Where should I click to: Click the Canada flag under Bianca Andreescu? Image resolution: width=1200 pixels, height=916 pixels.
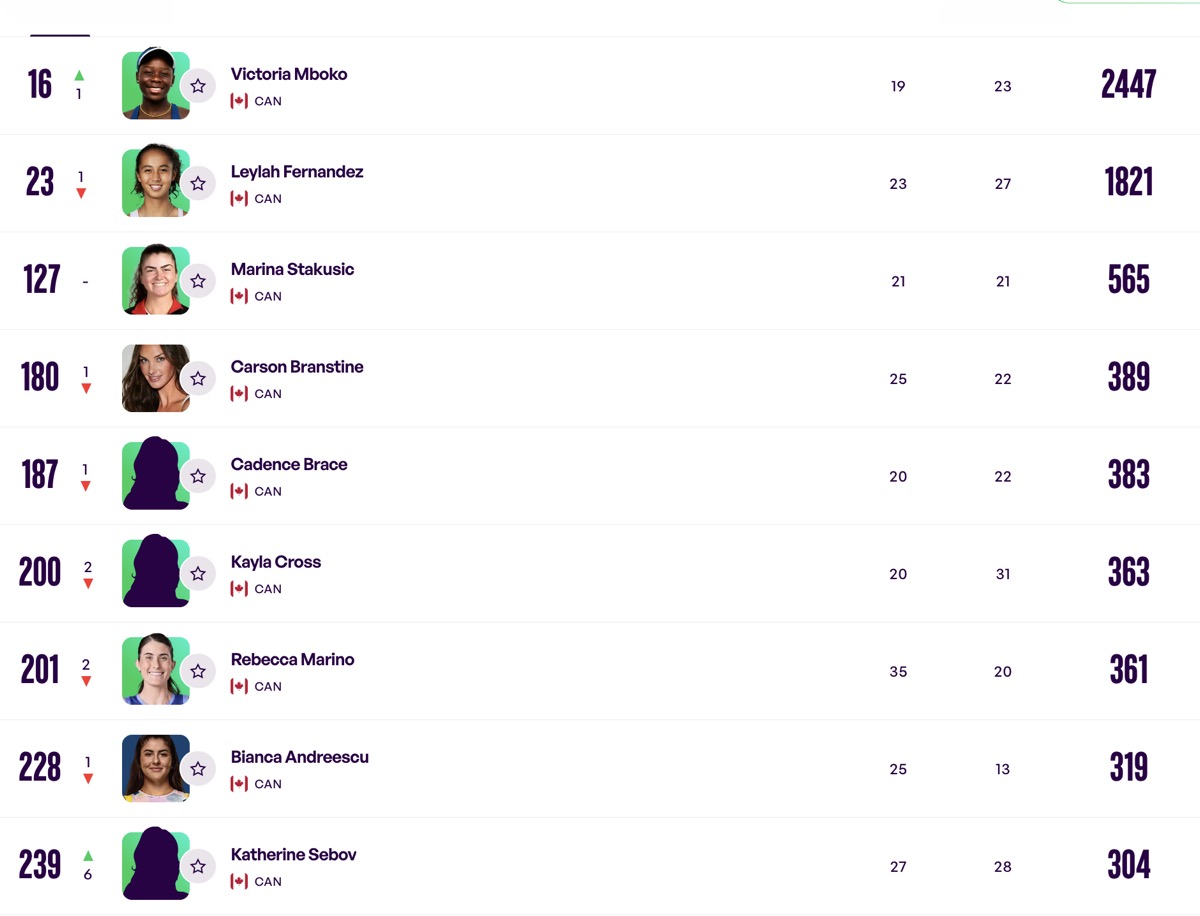[x=239, y=784]
